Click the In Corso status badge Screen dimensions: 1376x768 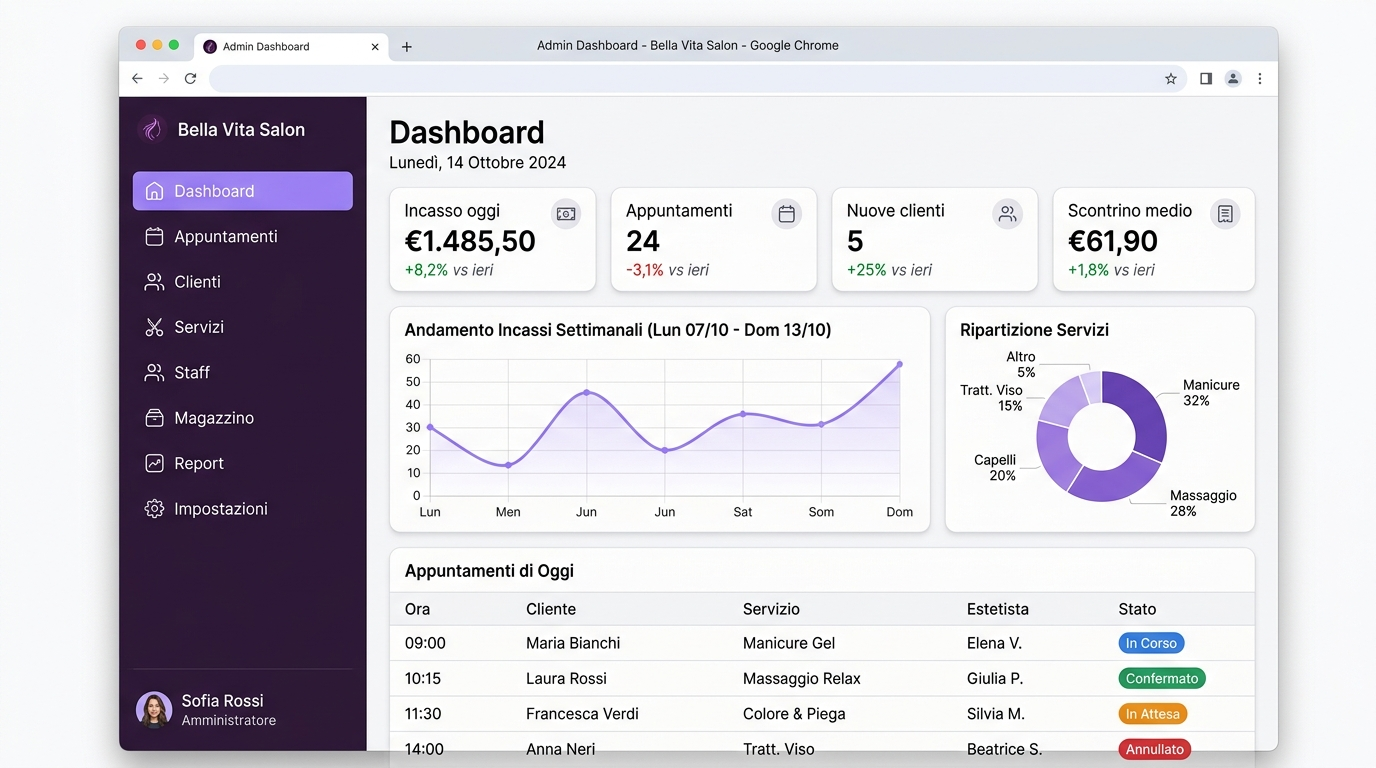pyautogui.click(x=1151, y=643)
